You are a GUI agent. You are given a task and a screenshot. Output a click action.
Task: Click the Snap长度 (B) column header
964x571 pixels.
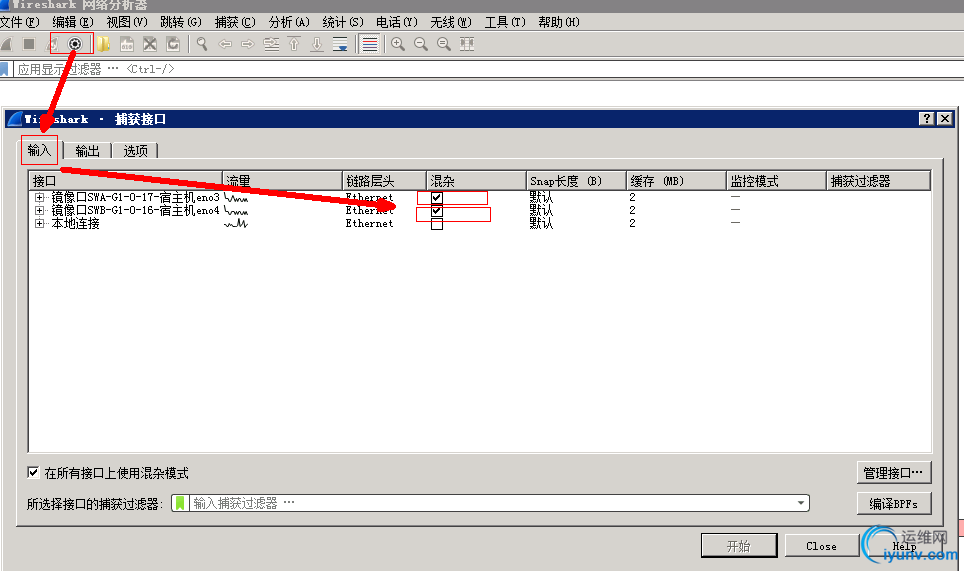(x=577, y=181)
